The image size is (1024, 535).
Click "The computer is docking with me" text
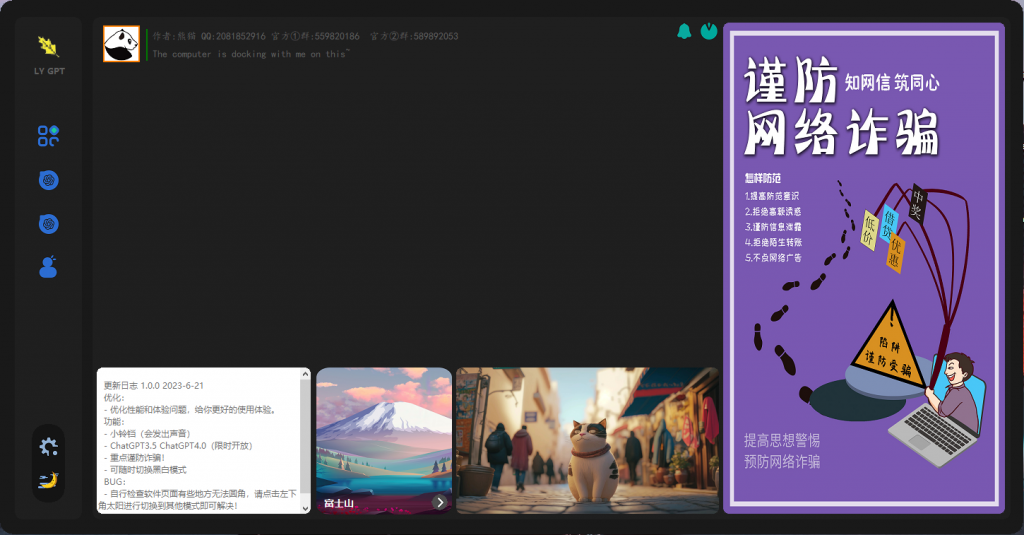[250, 54]
